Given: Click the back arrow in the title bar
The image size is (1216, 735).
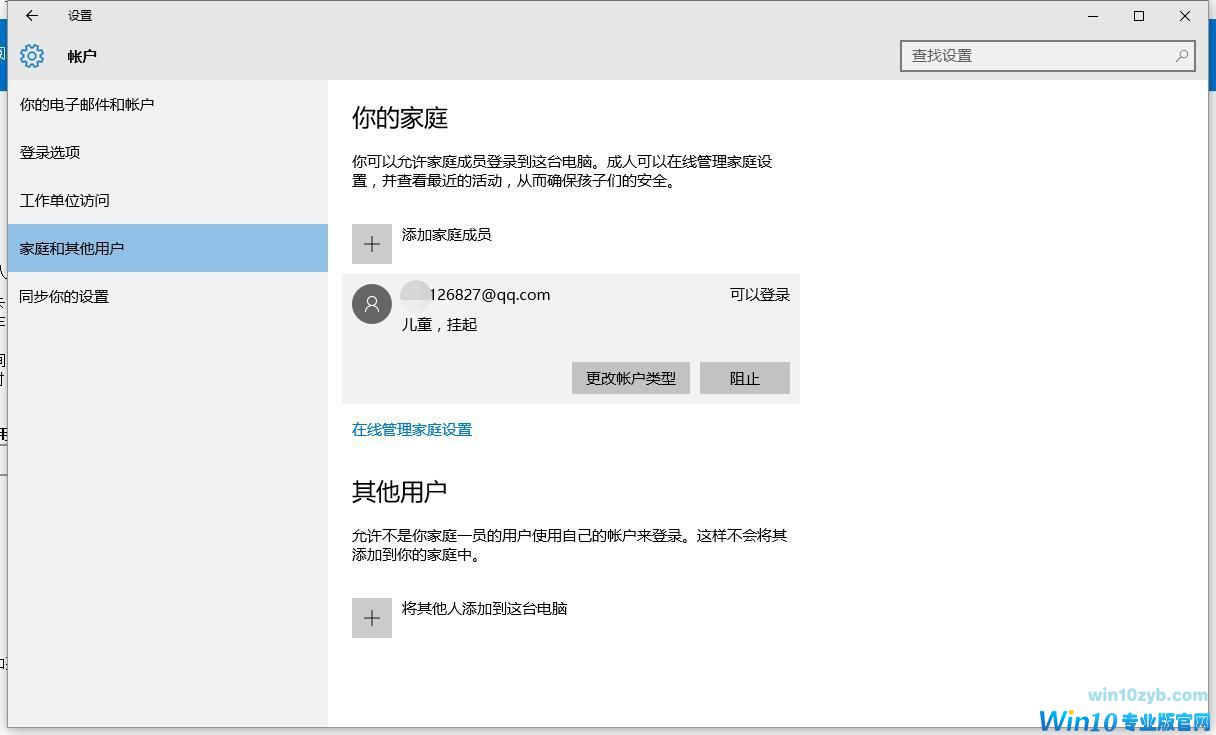Looking at the screenshot, I should pos(32,16).
